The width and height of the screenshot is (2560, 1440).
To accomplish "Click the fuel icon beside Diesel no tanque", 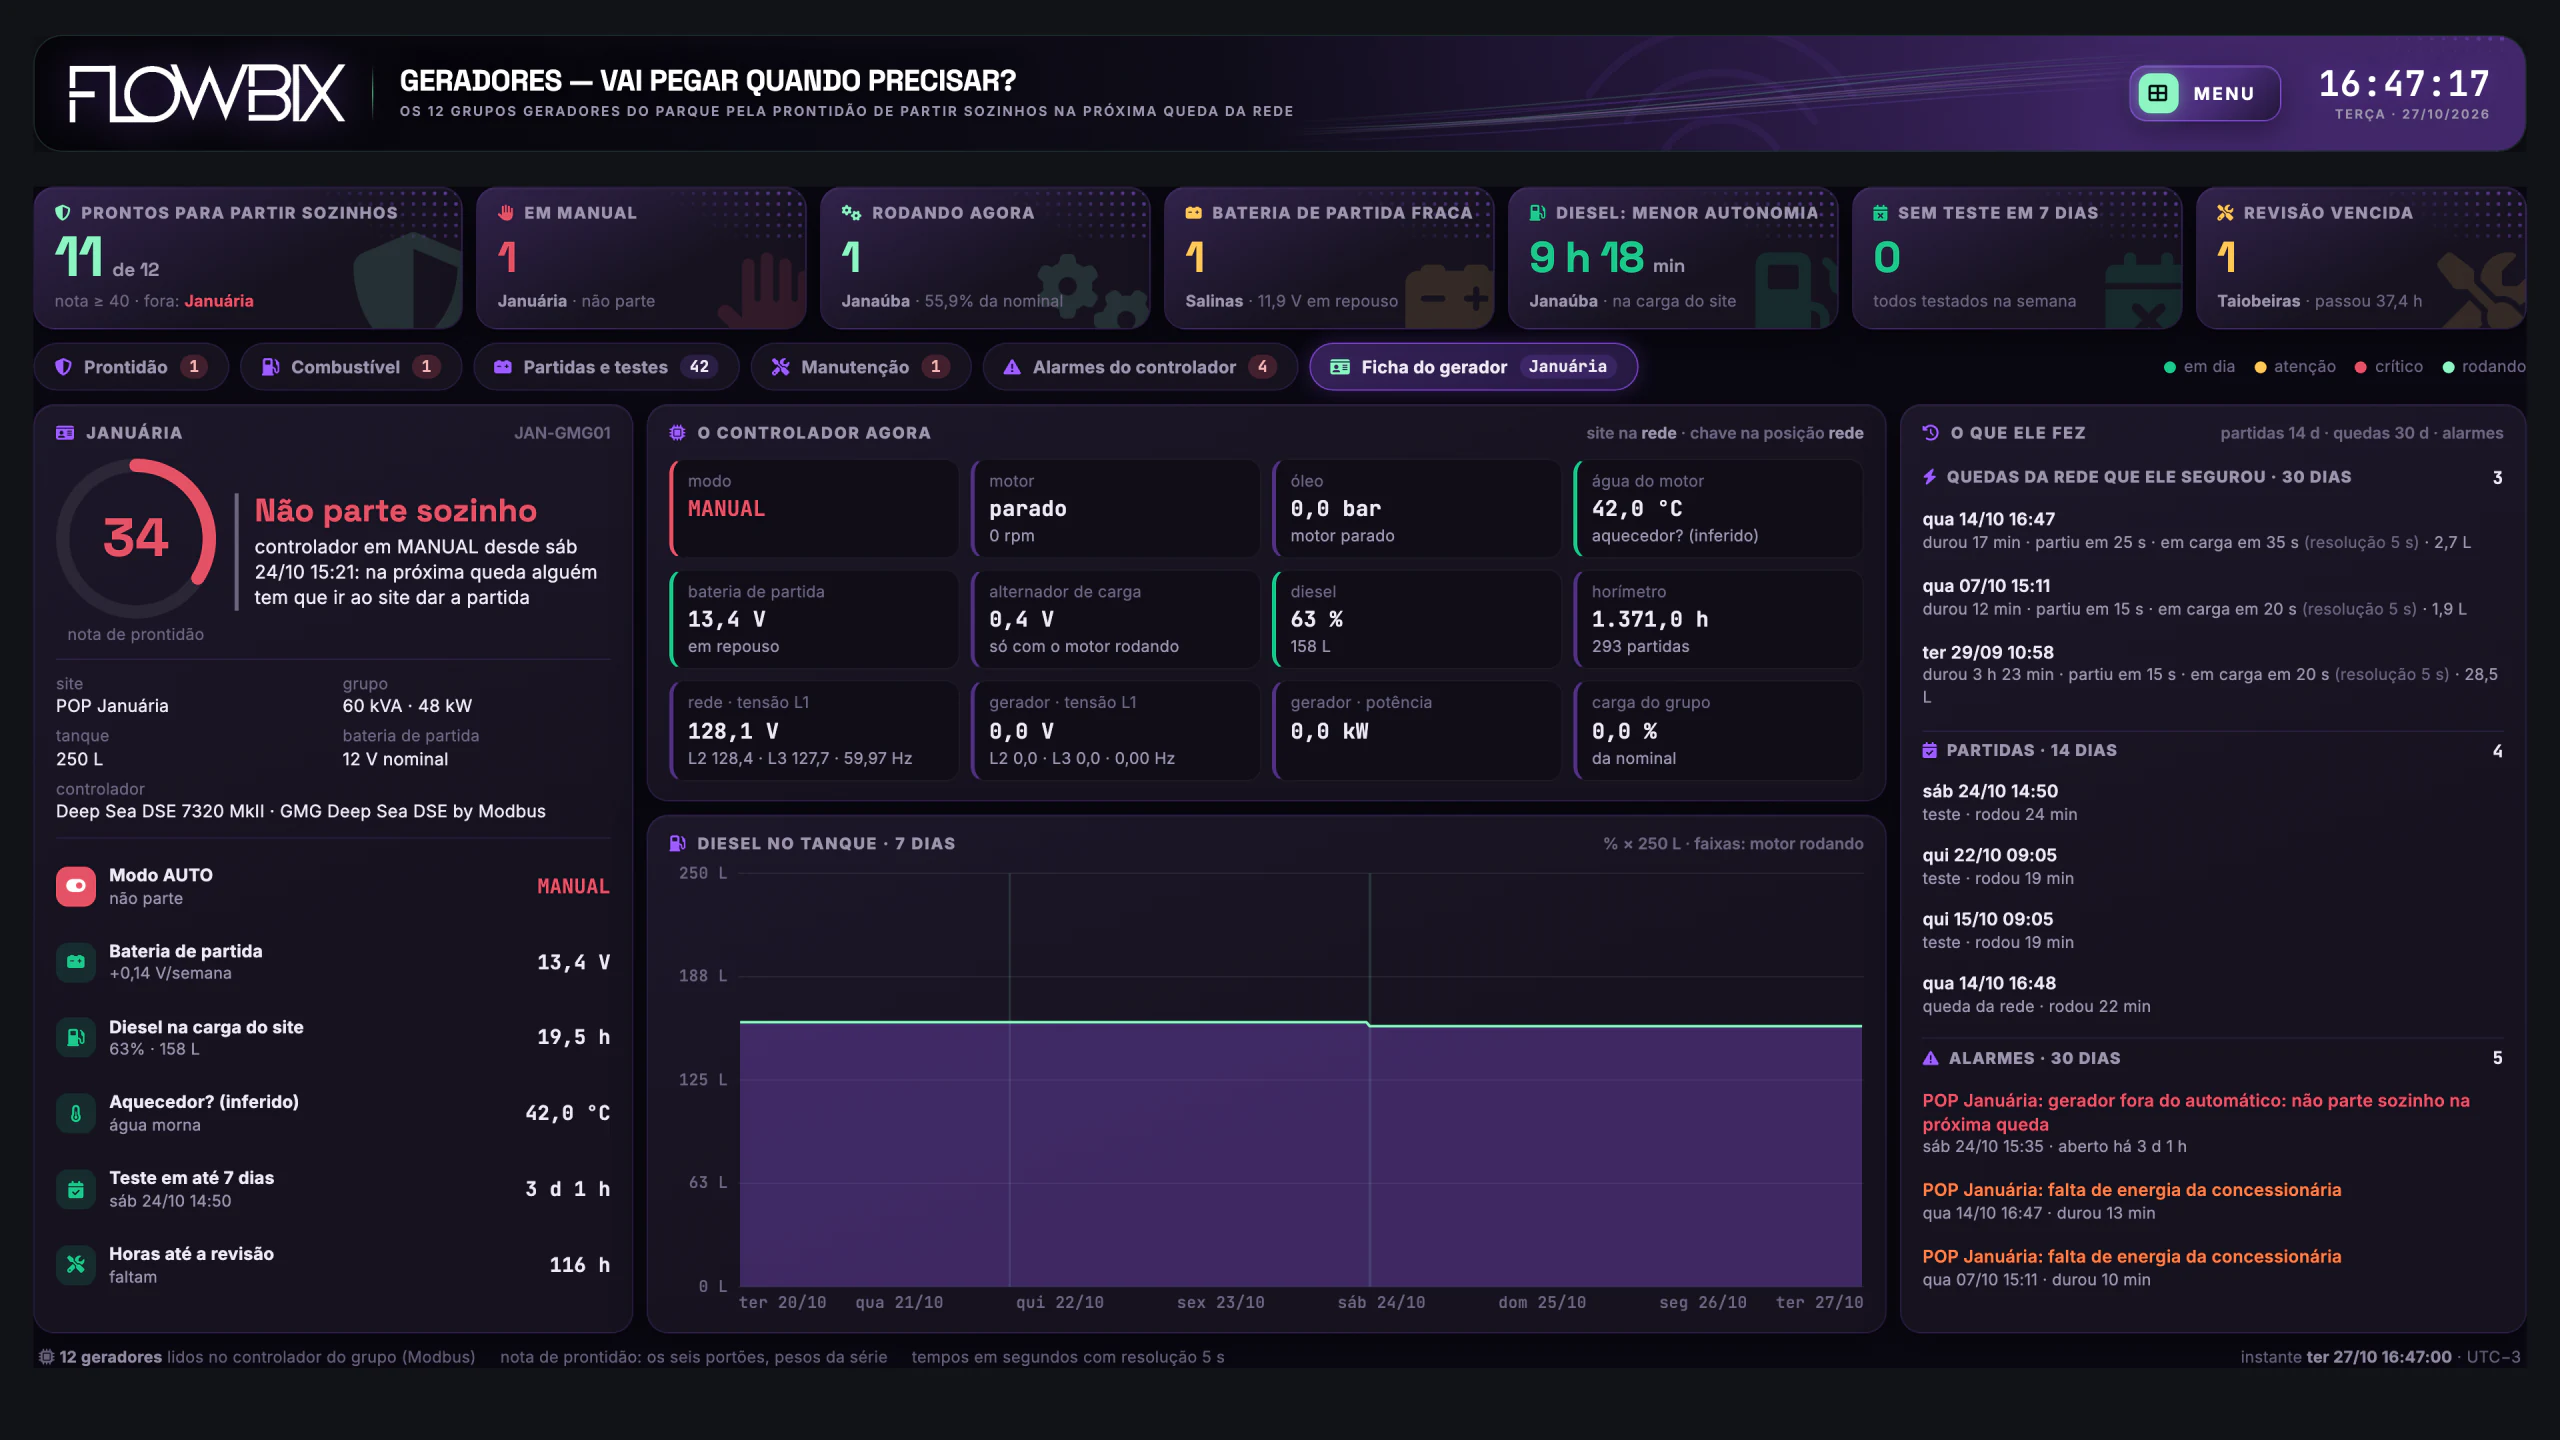I will (x=677, y=844).
